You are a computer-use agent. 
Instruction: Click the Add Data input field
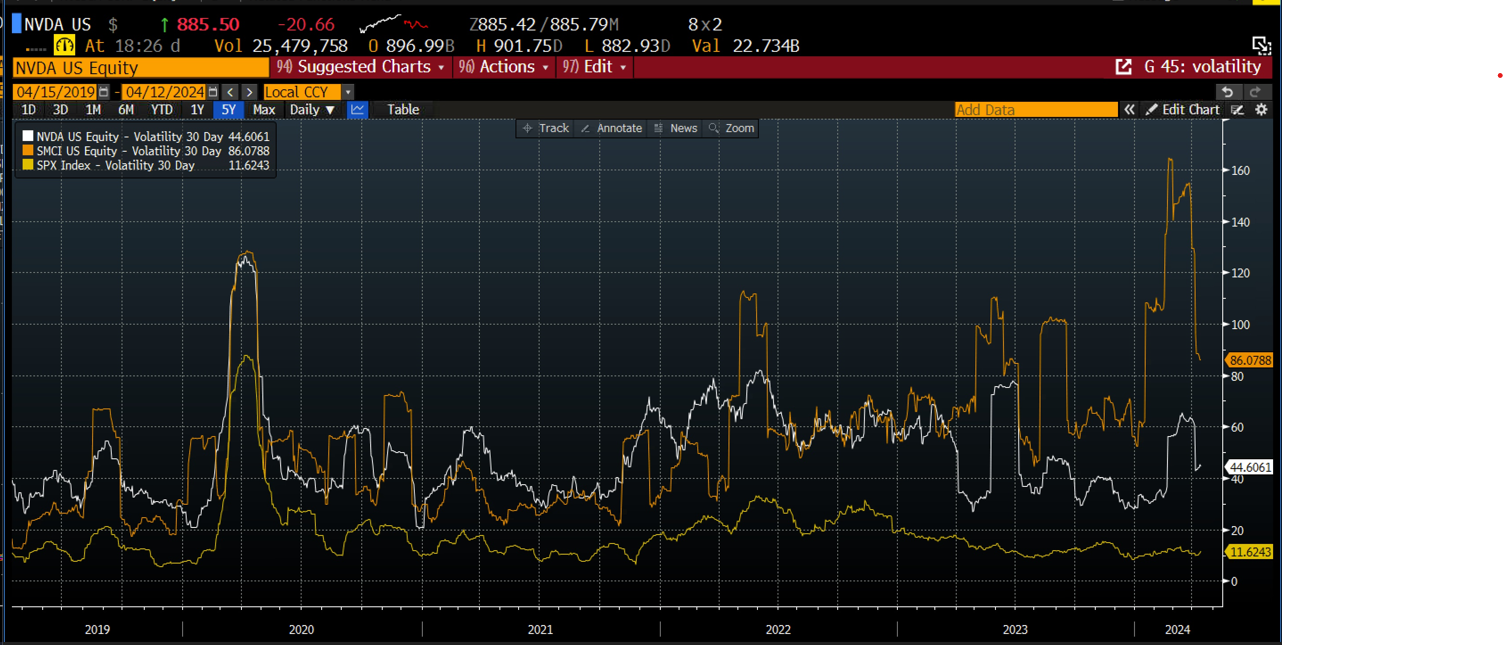1035,110
